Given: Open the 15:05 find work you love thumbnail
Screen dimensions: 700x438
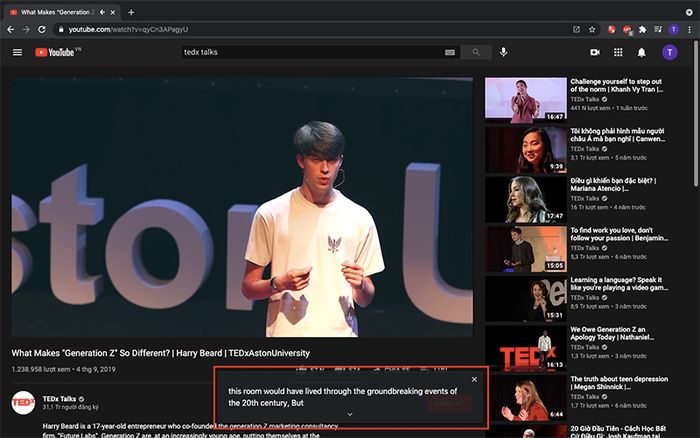Looking at the screenshot, I should [x=526, y=249].
